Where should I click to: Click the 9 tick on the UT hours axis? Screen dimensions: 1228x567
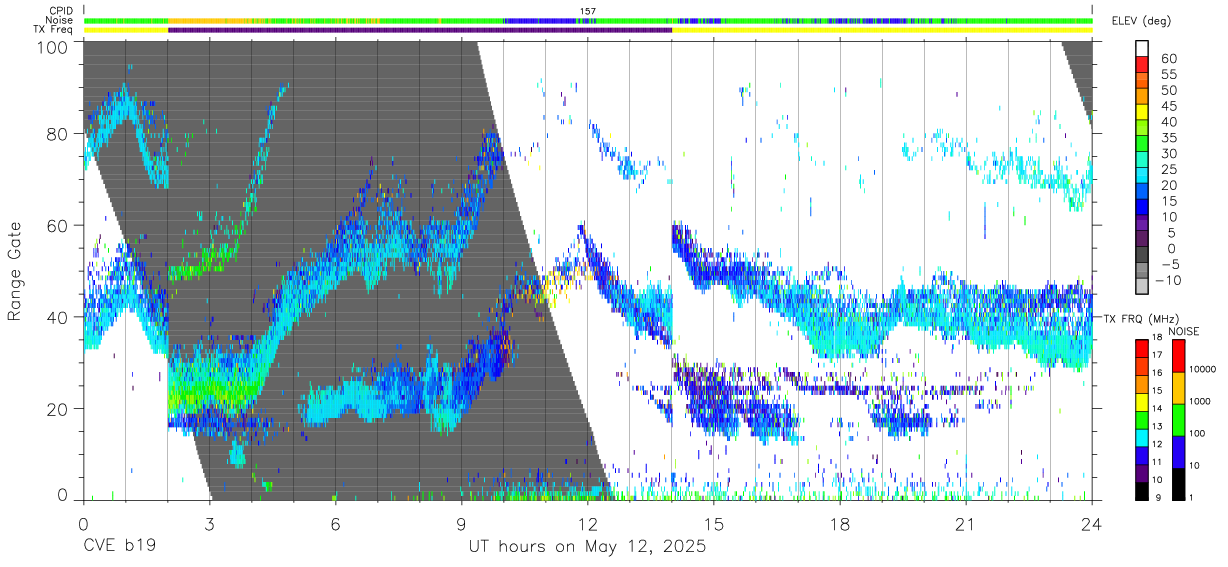(461, 524)
